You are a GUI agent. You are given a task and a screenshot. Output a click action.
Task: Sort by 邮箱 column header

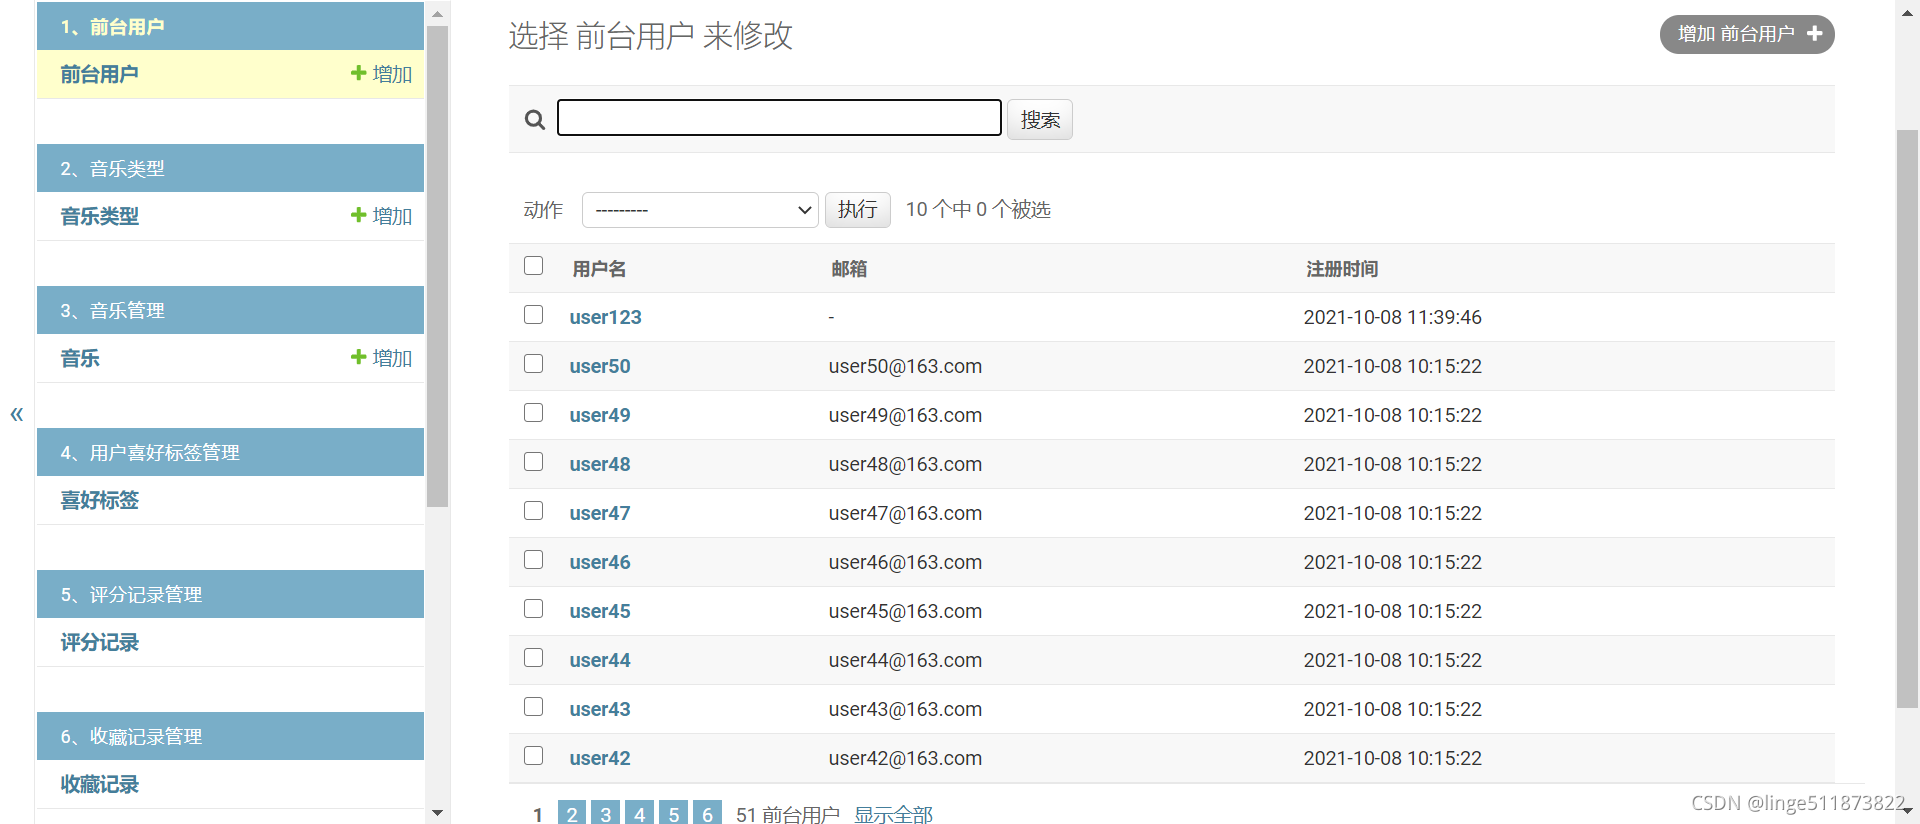(849, 269)
